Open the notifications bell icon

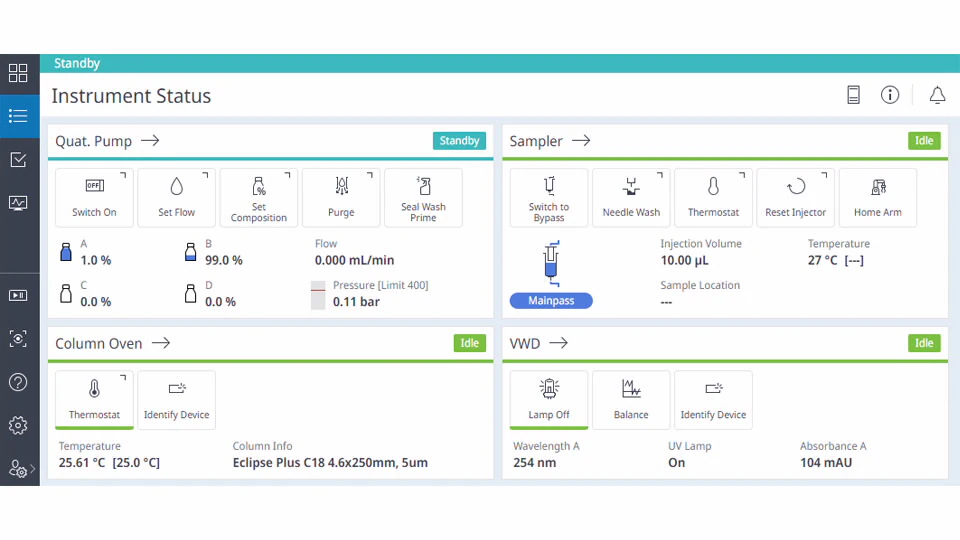(x=937, y=95)
